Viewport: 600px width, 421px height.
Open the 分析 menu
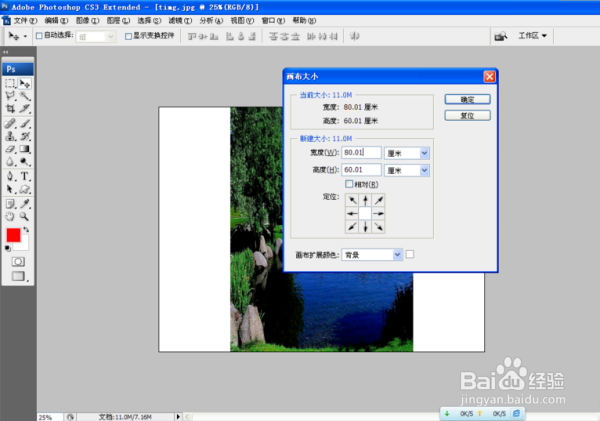point(211,21)
